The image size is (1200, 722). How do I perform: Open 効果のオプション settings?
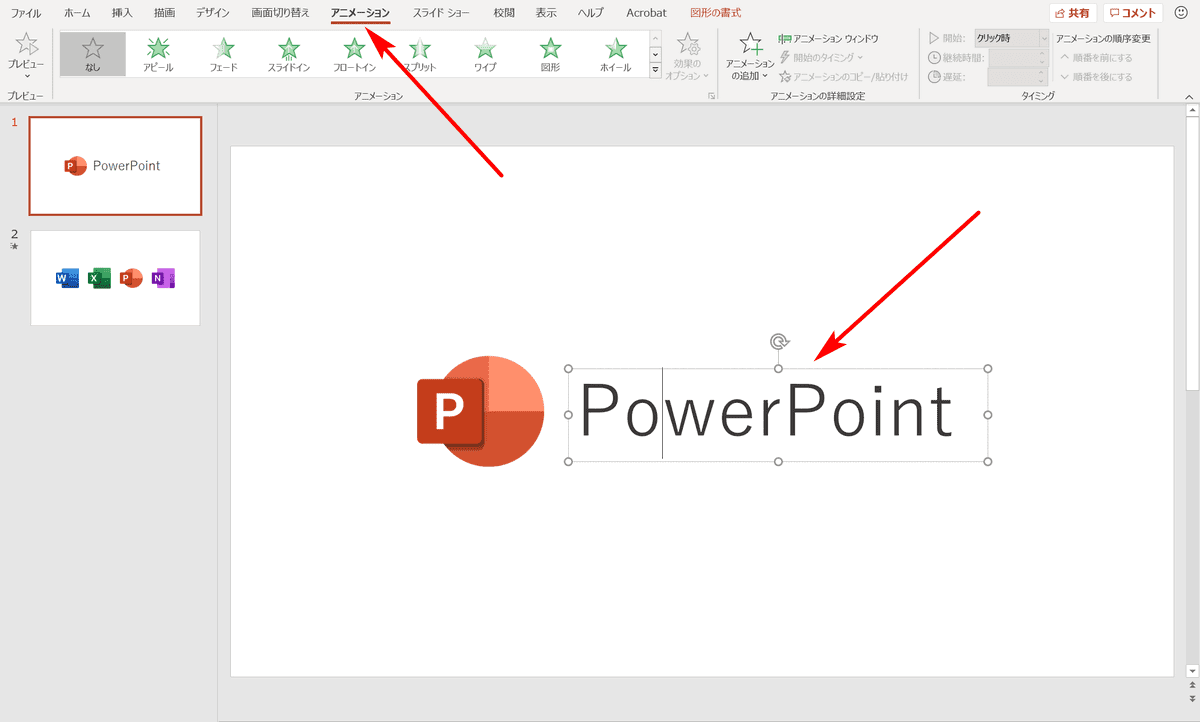tap(688, 56)
